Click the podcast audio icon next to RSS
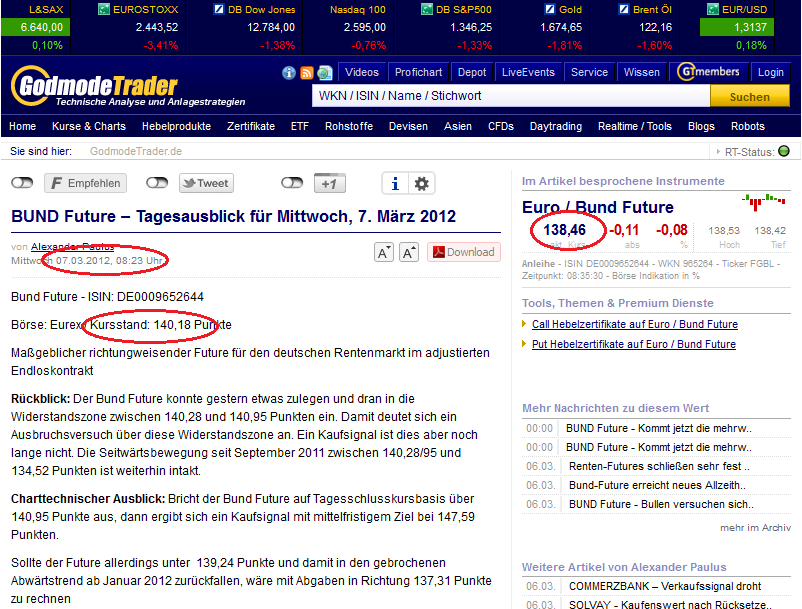This screenshot has height=609, width=802. (x=325, y=72)
